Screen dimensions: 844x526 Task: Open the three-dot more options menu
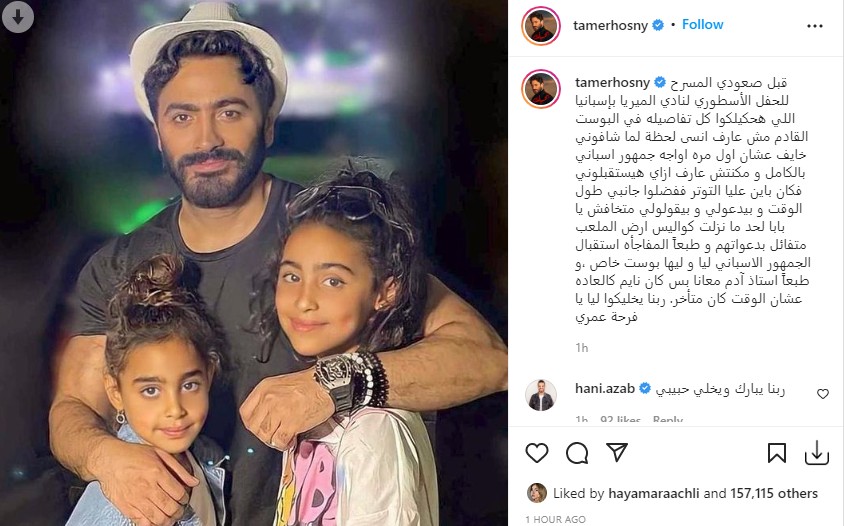[814, 26]
